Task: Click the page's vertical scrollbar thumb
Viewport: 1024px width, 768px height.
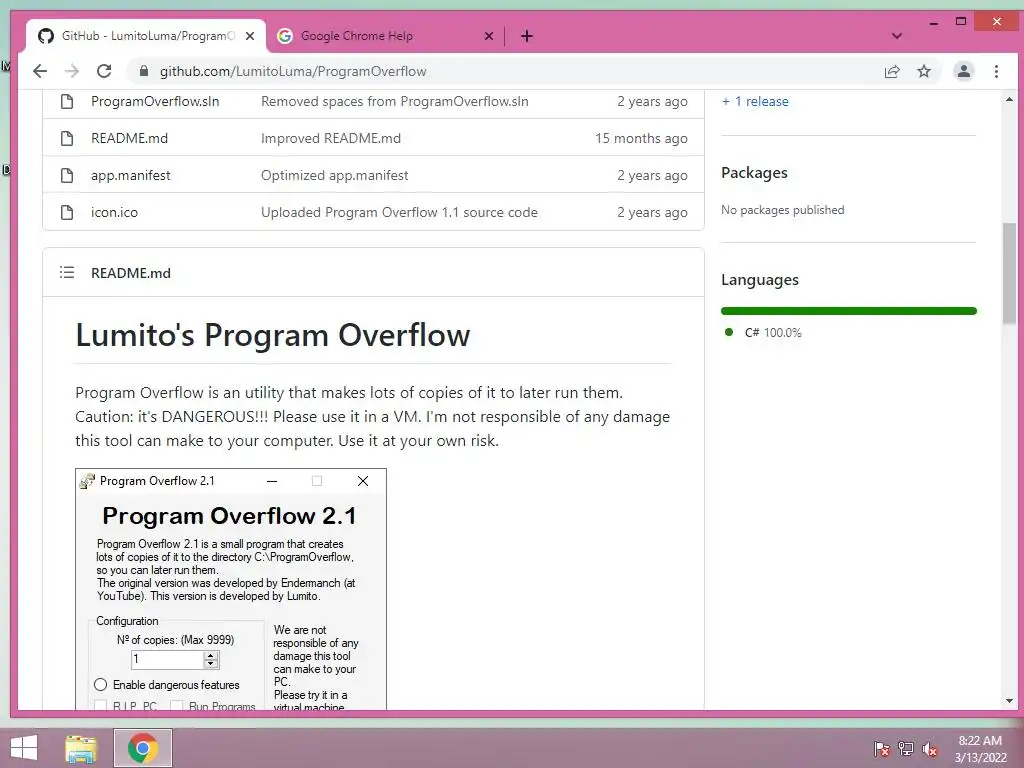Action: click(1010, 273)
